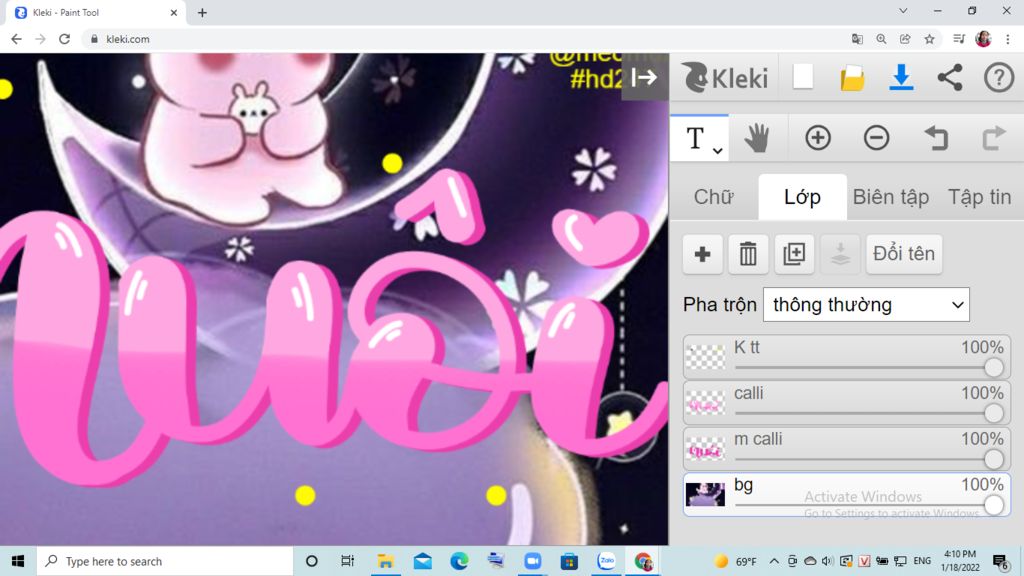Screen dimensions: 1024x576
Task: Expand the tool selection chevron
Action: pyautogui.click(x=717, y=151)
